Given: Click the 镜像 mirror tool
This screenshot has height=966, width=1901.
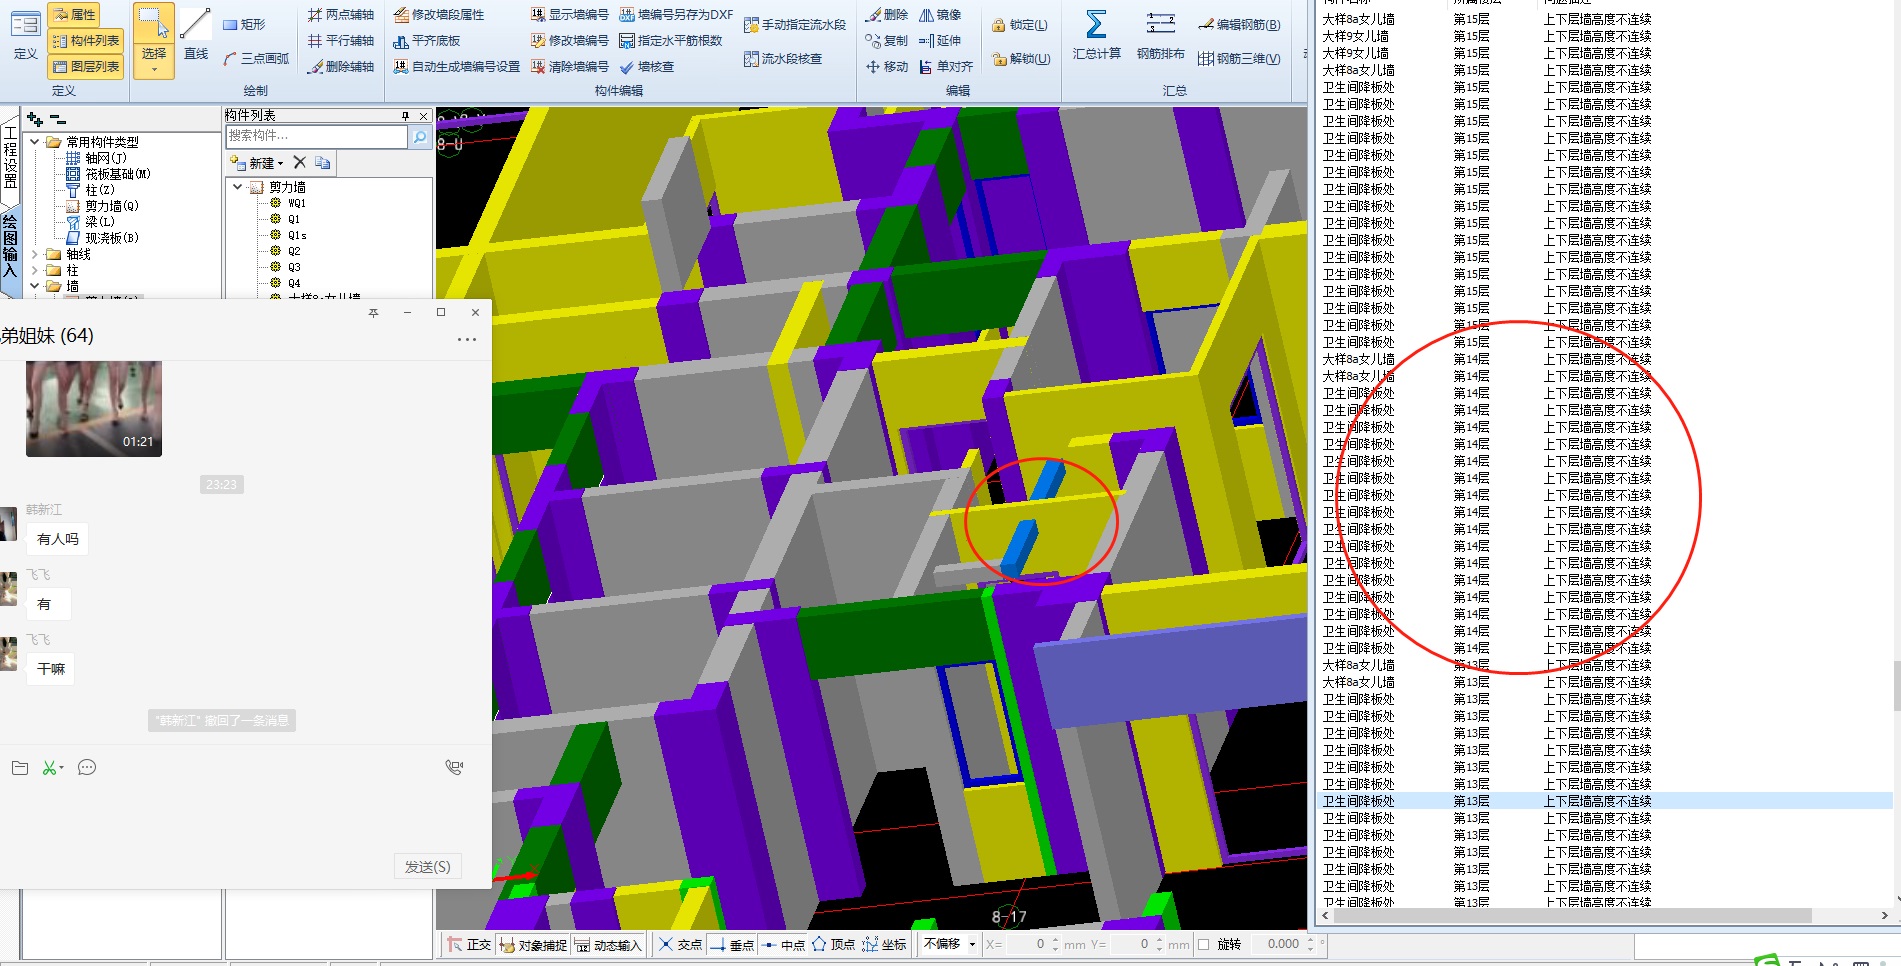Looking at the screenshot, I should click(x=940, y=14).
